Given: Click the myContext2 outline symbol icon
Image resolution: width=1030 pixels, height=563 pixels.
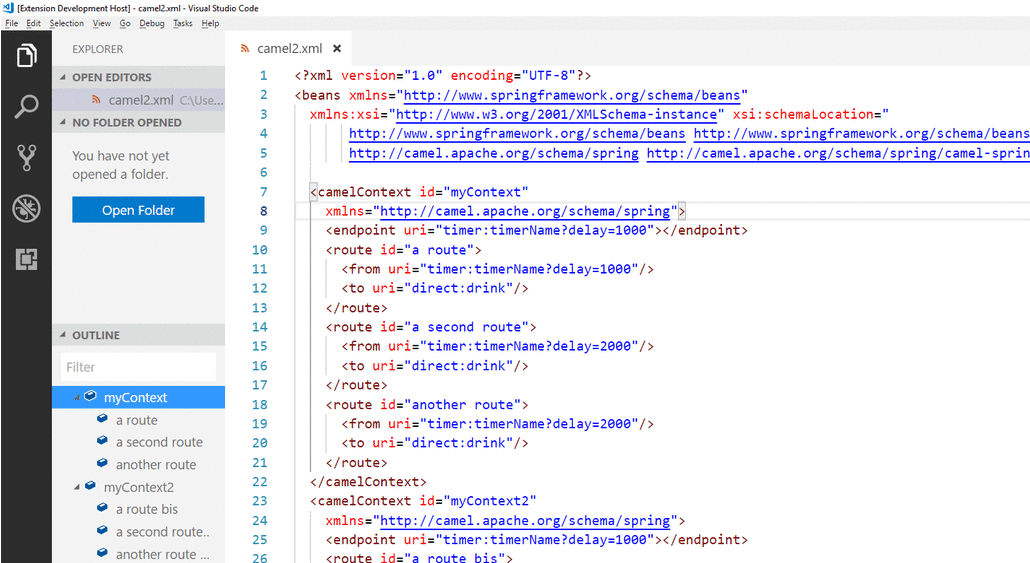Looking at the screenshot, I should pos(91,486).
